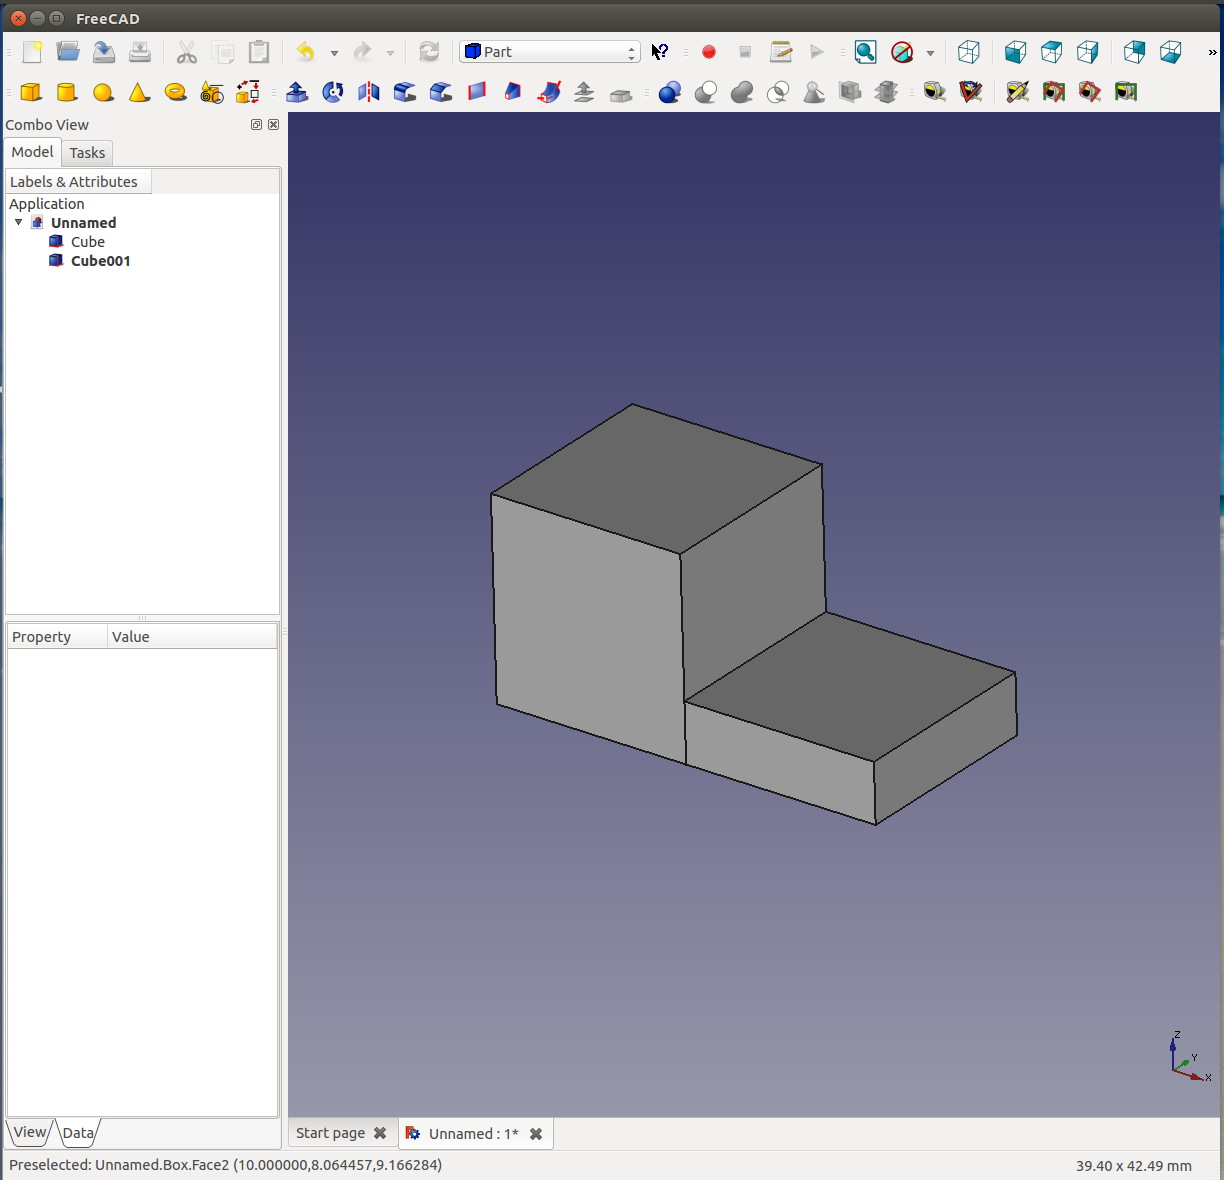Switch to the Tasks tab
This screenshot has width=1224, height=1180.
(x=87, y=153)
